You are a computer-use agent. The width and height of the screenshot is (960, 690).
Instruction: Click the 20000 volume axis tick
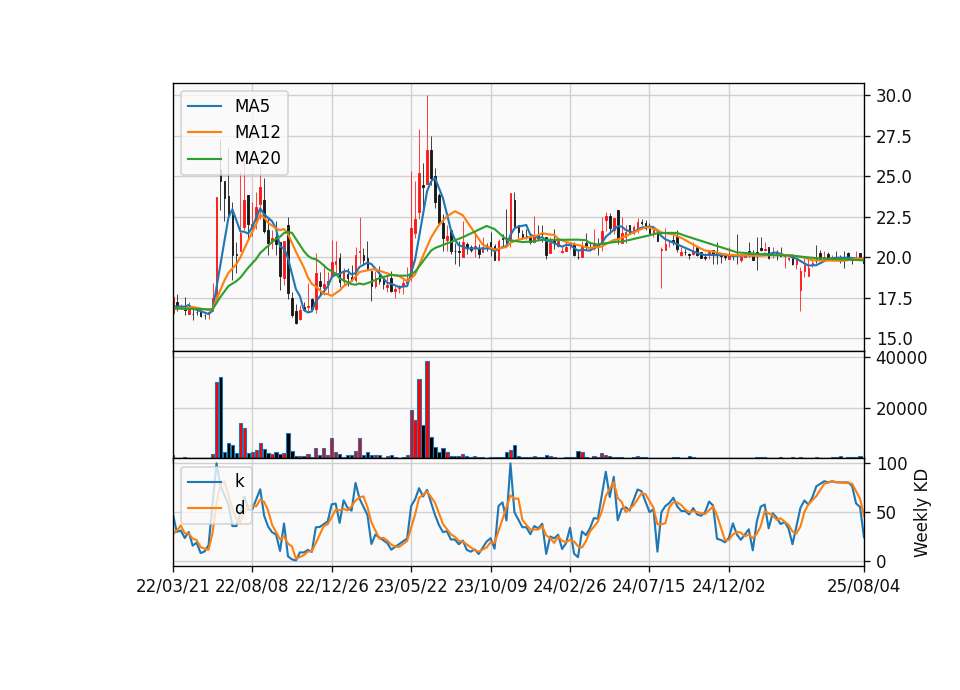tap(901, 409)
